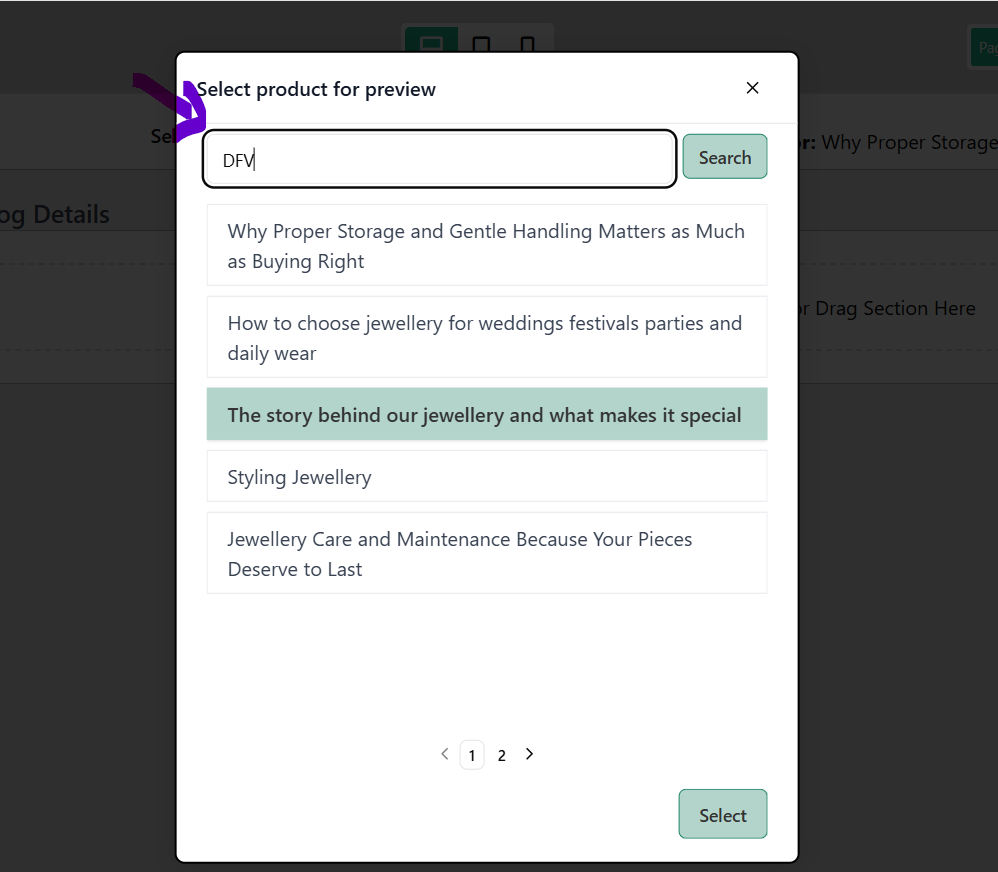Select the Styling Jewellery entry
Screen dimensions: 998x872
coord(487,477)
